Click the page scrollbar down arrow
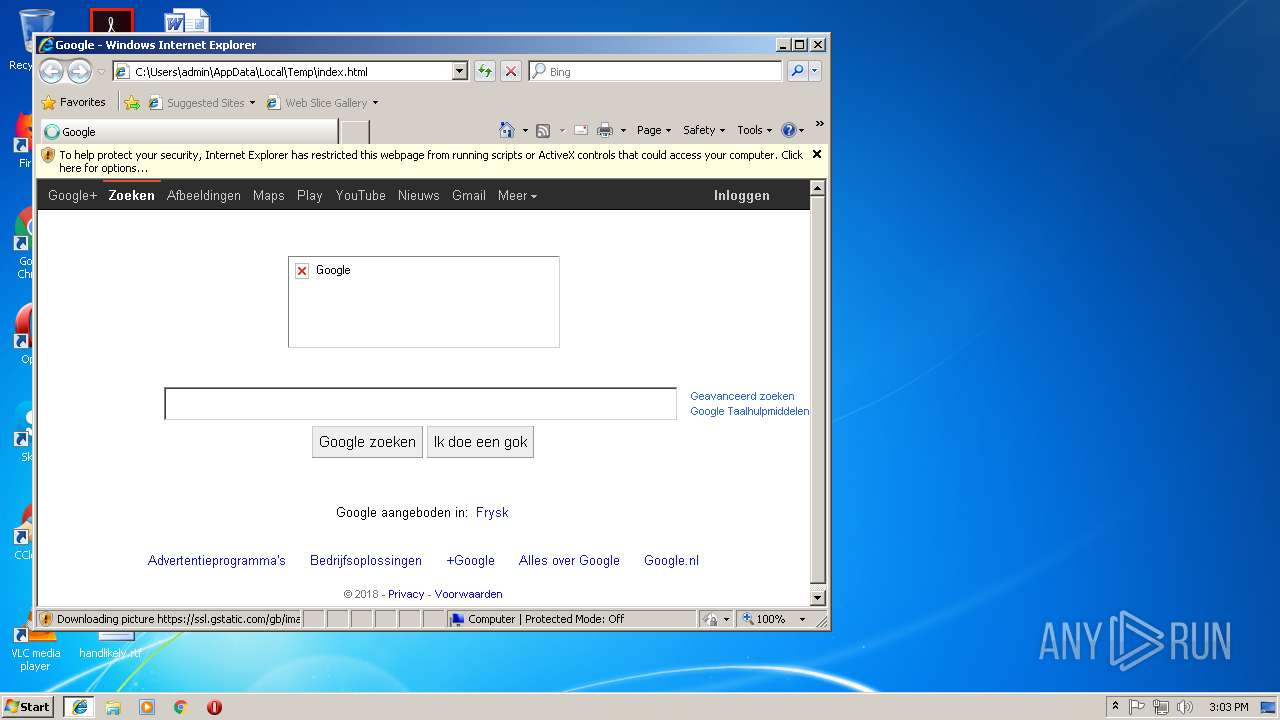This screenshot has height=720, width=1280. tap(818, 597)
